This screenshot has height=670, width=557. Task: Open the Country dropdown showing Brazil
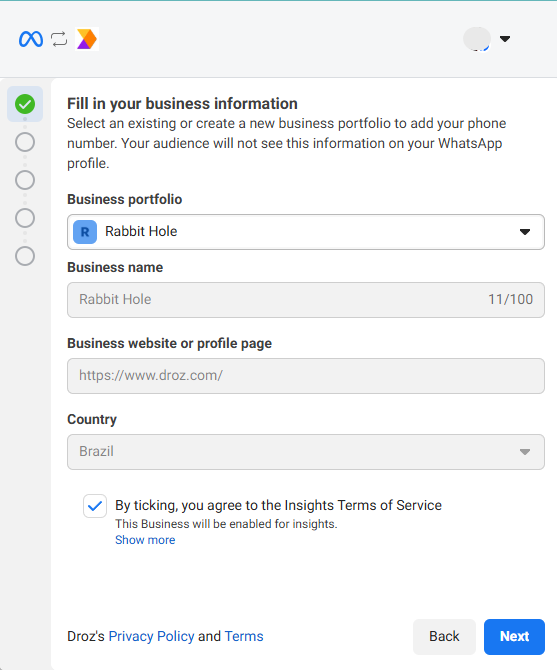pyautogui.click(x=306, y=452)
